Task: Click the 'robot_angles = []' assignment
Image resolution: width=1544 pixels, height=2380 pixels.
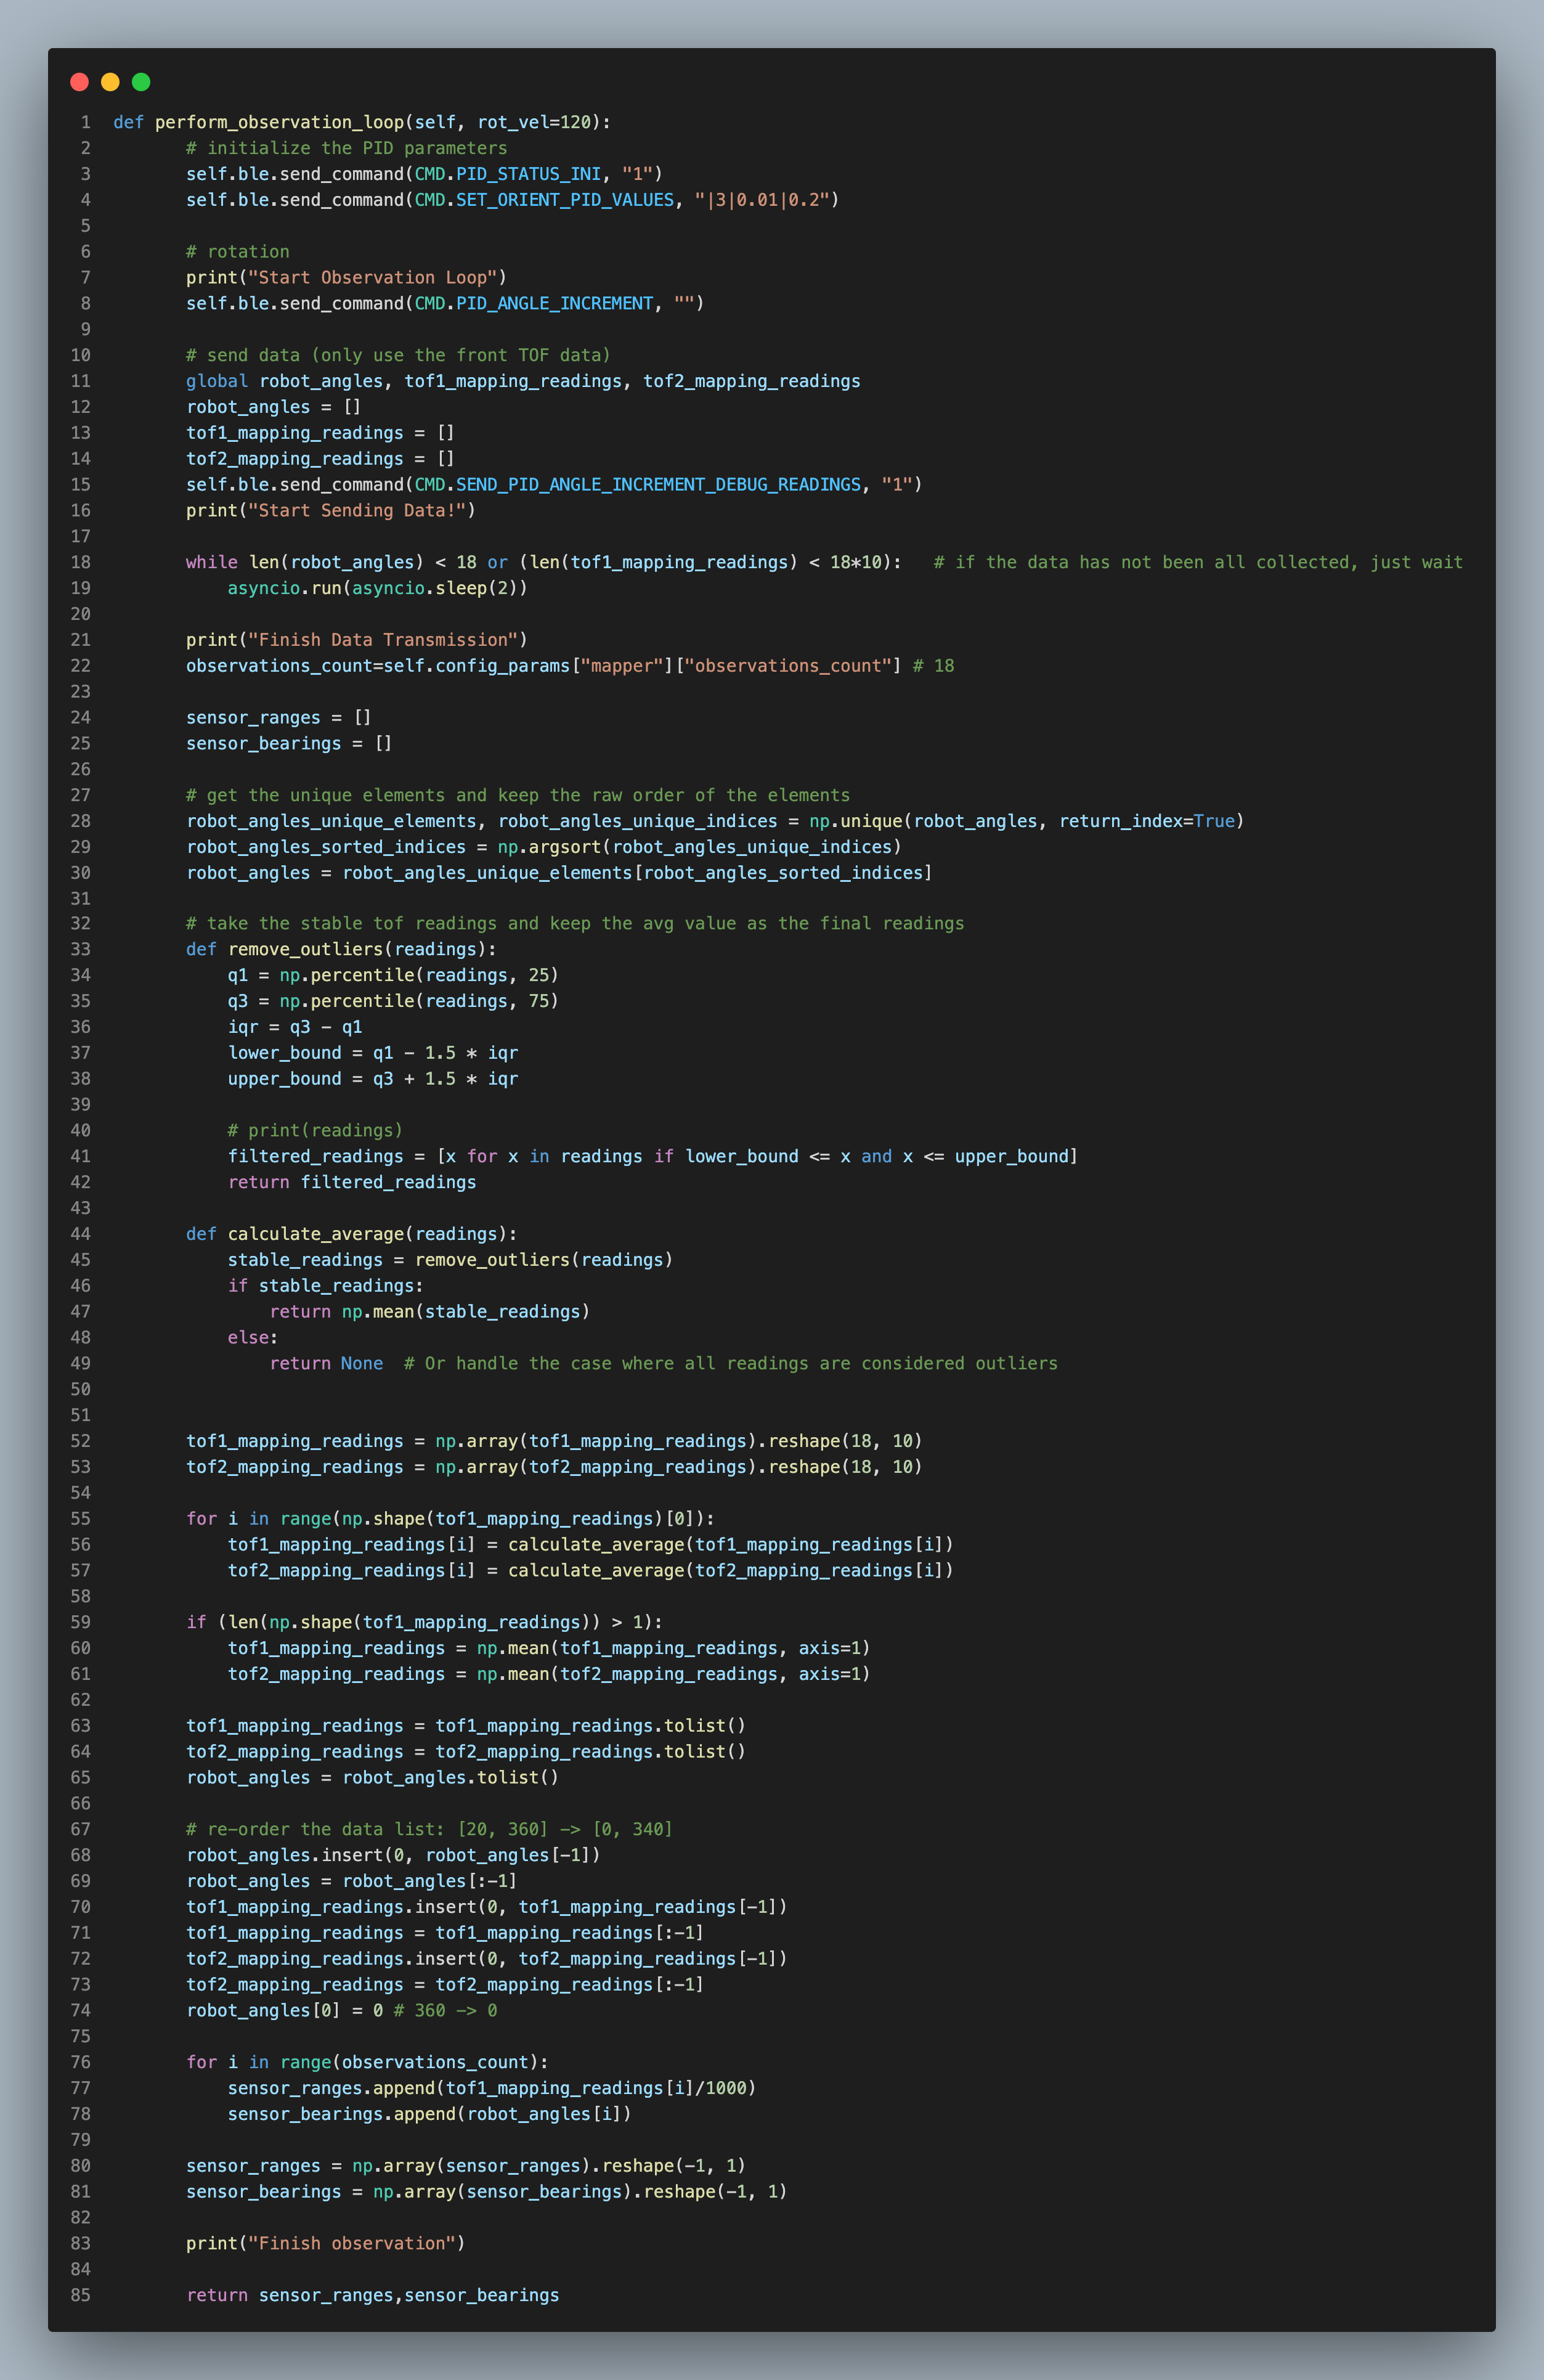Action: pos(274,407)
